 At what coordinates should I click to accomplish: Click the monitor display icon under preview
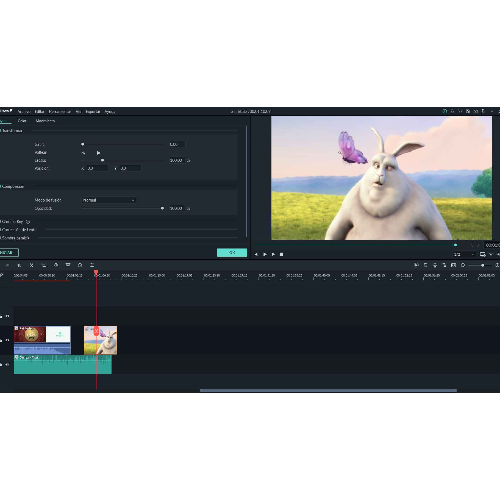(x=482, y=254)
